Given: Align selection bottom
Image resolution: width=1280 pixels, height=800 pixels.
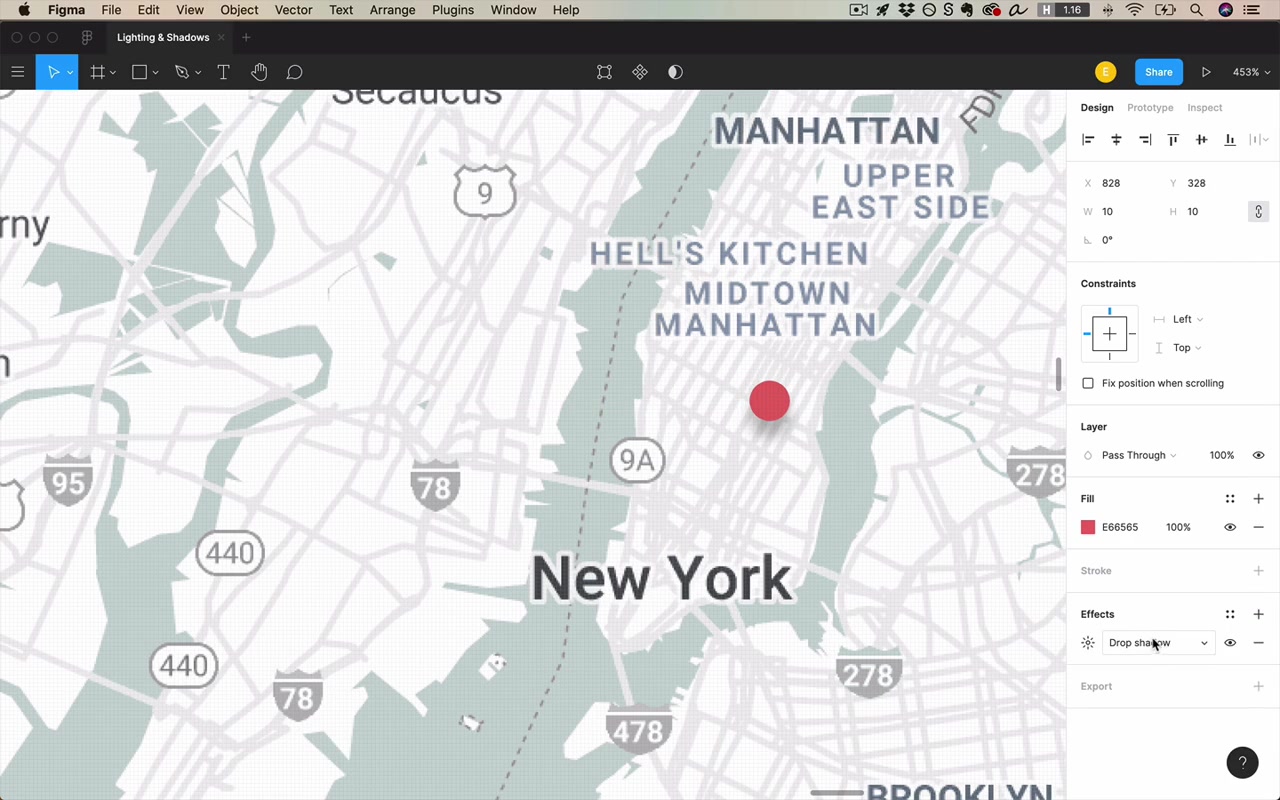Looking at the screenshot, I should click(1230, 140).
